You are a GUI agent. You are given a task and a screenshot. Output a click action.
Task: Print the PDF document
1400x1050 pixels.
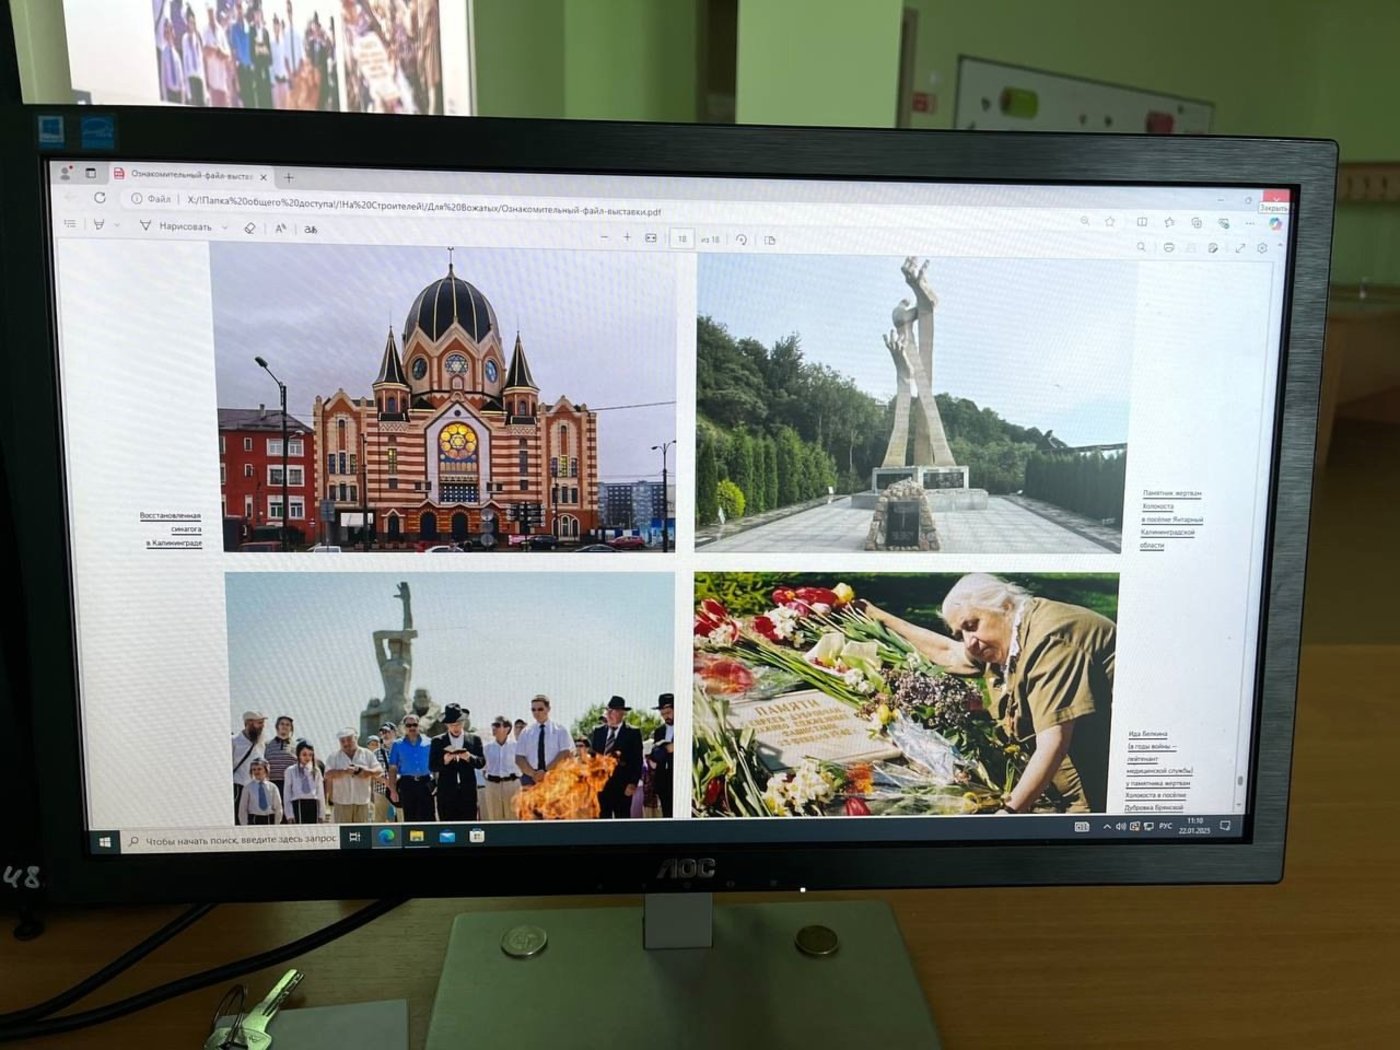[1168, 247]
